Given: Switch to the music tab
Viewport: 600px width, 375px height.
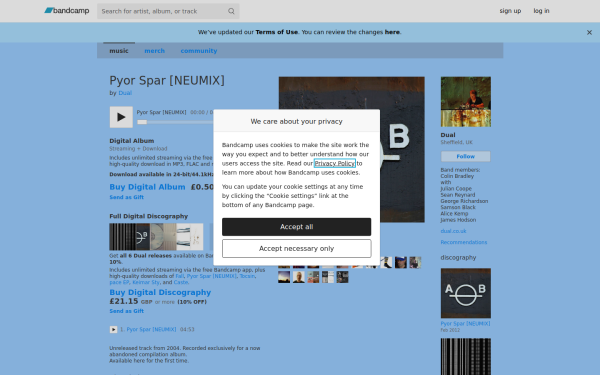Looking at the screenshot, I should 119,51.
